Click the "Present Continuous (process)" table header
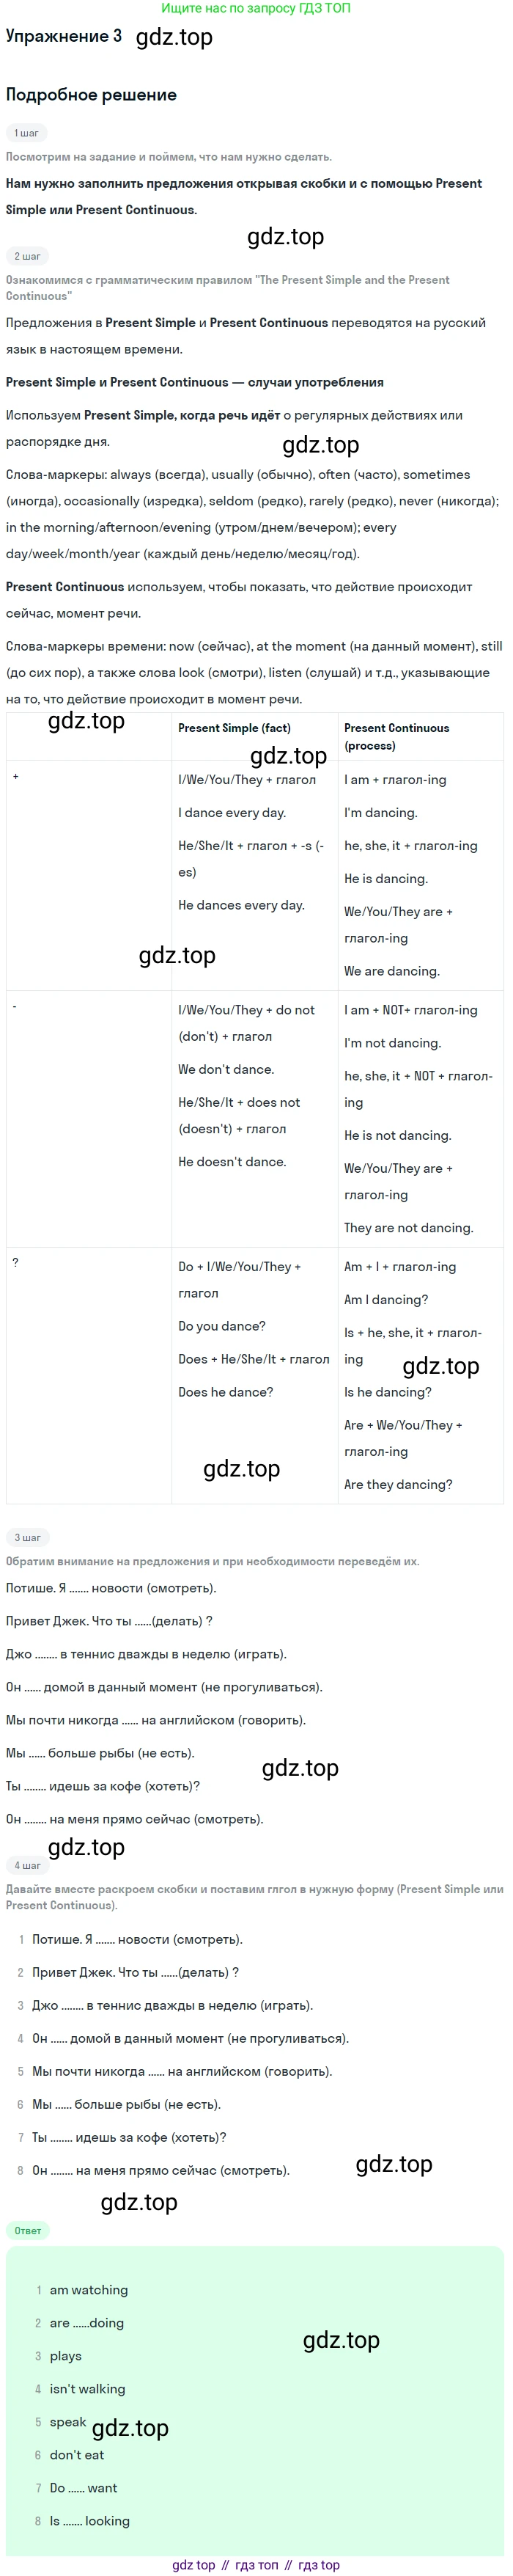The image size is (513, 2576). pos(396,736)
